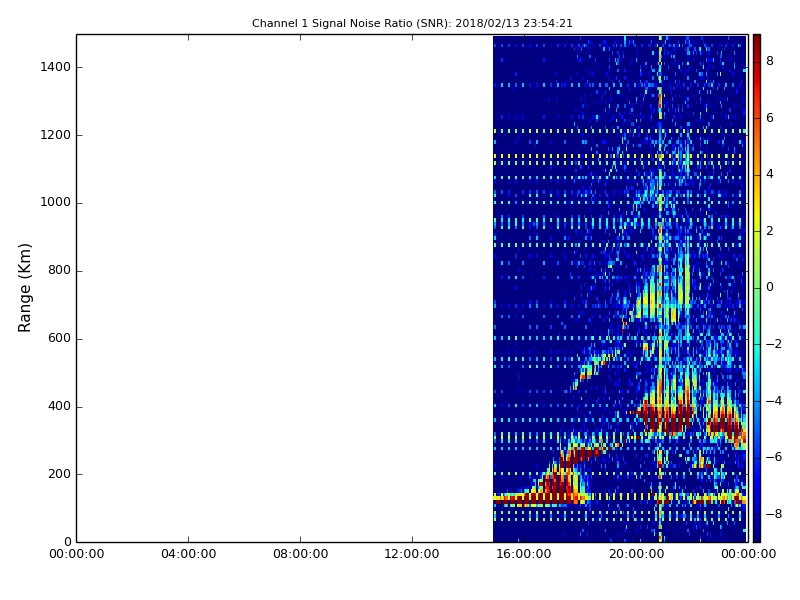Click the colorbar '6' tick label

tap(770, 118)
